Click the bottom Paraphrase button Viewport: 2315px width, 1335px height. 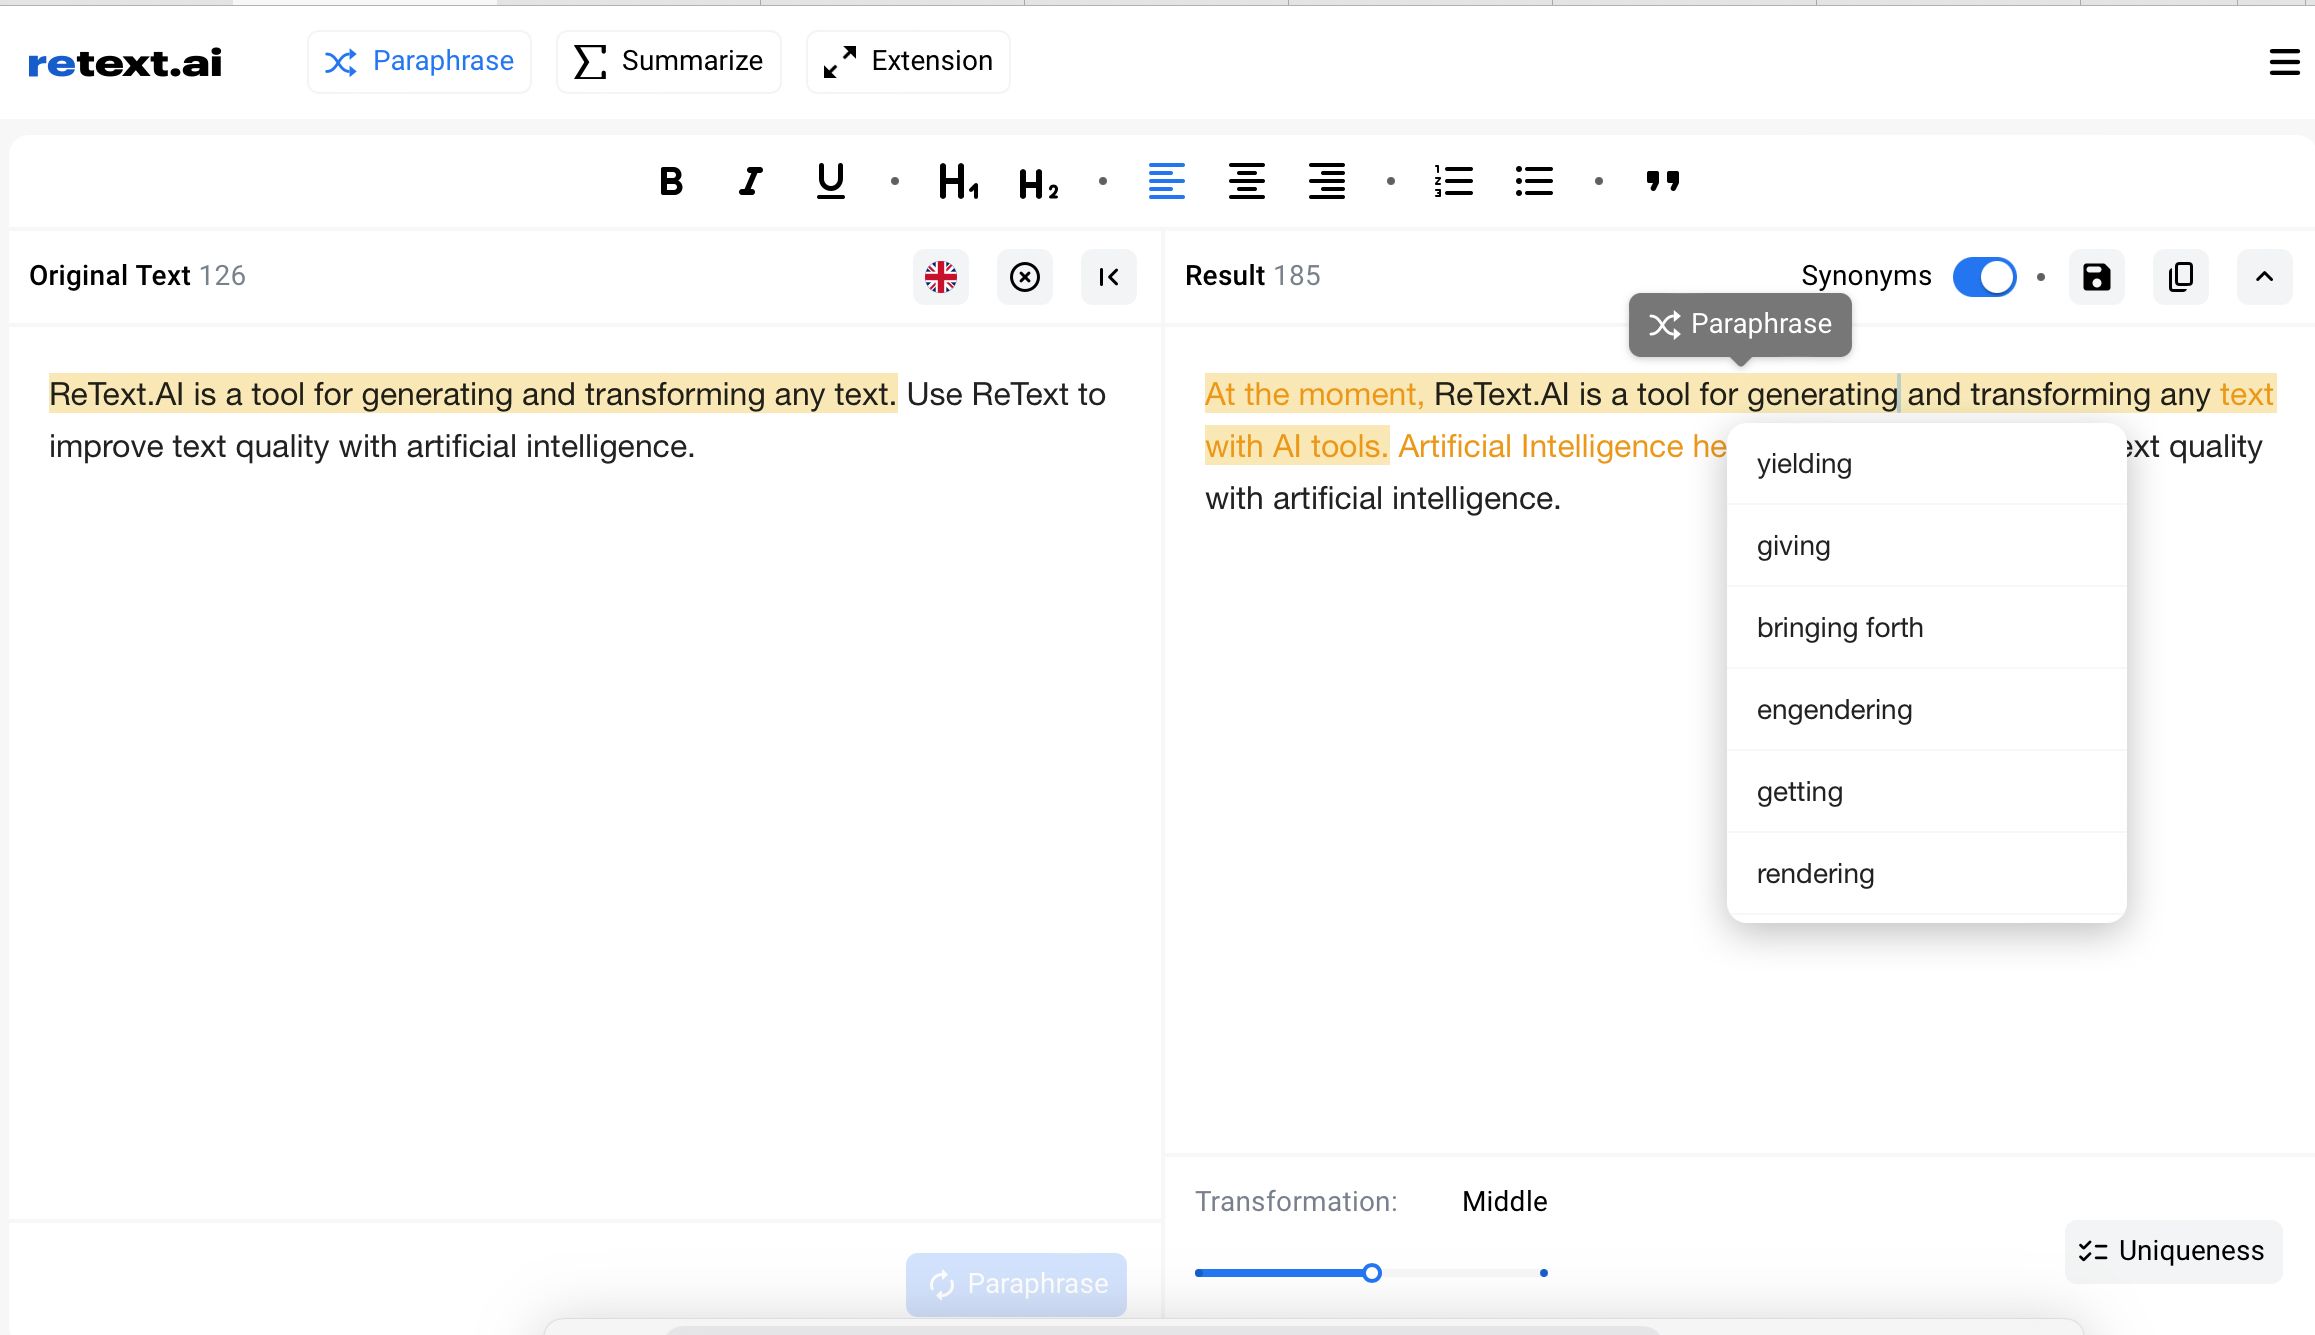coord(1016,1284)
